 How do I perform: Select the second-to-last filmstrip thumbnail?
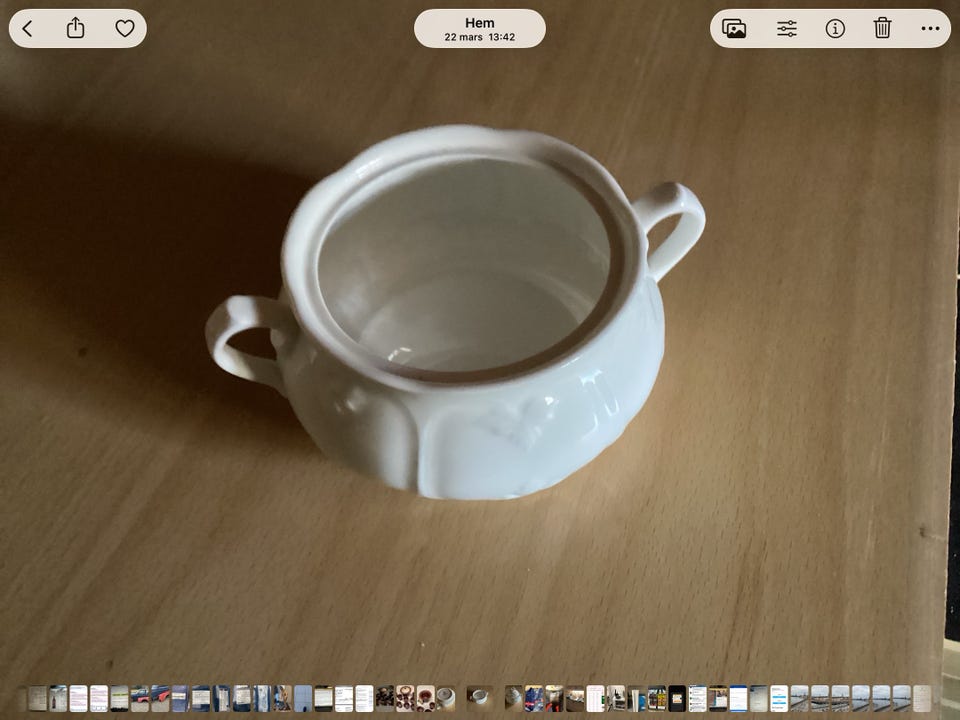901,698
